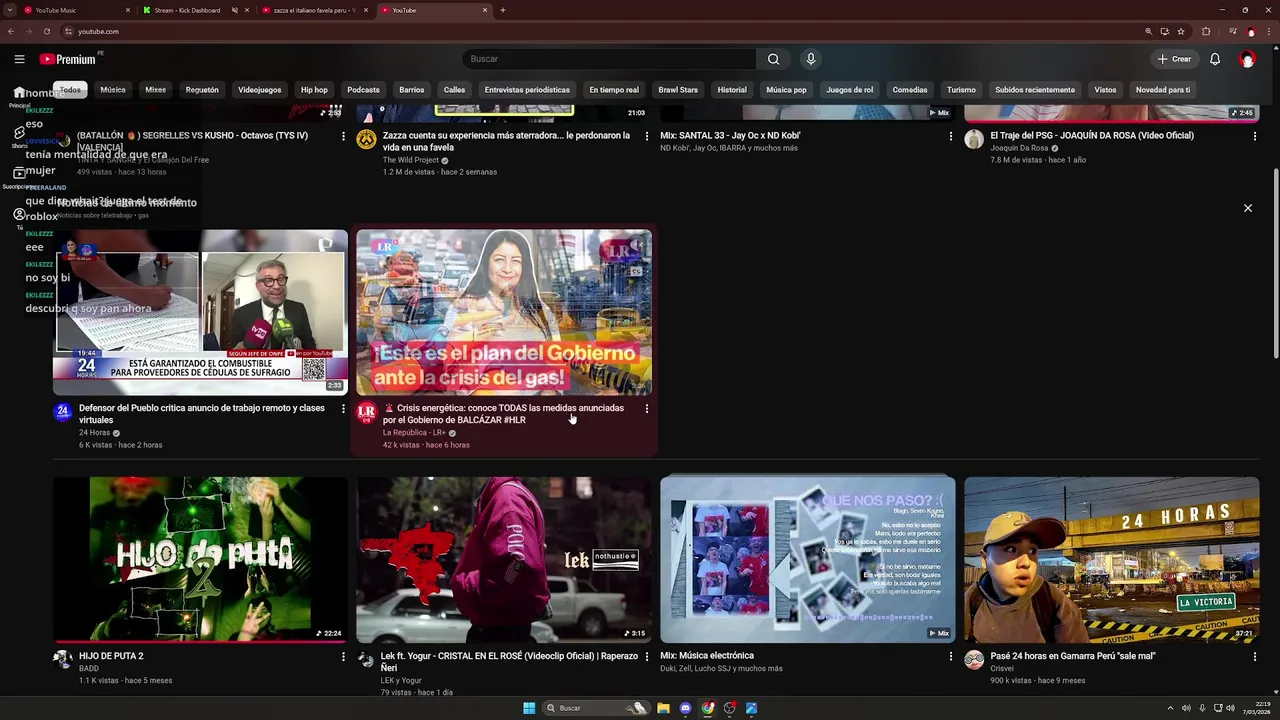This screenshot has width=1280, height=720.
Task: Select the Videojuegos filter chip
Action: click(260, 90)
